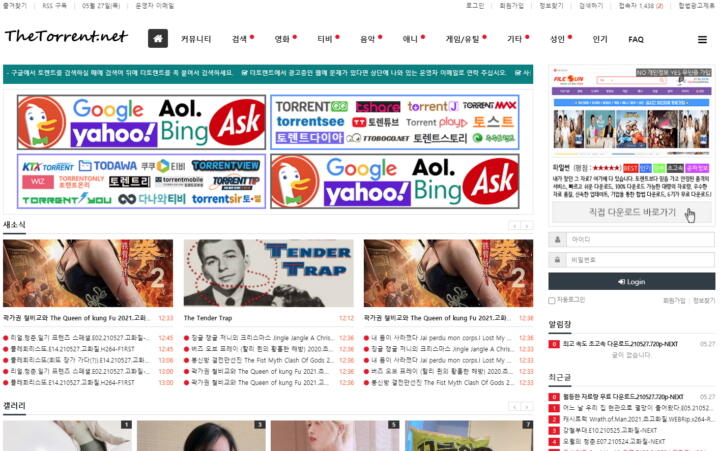Screen dimensions: 720x451
Task: Select the 알림장 section heading
Action: [x=560, y=324]
